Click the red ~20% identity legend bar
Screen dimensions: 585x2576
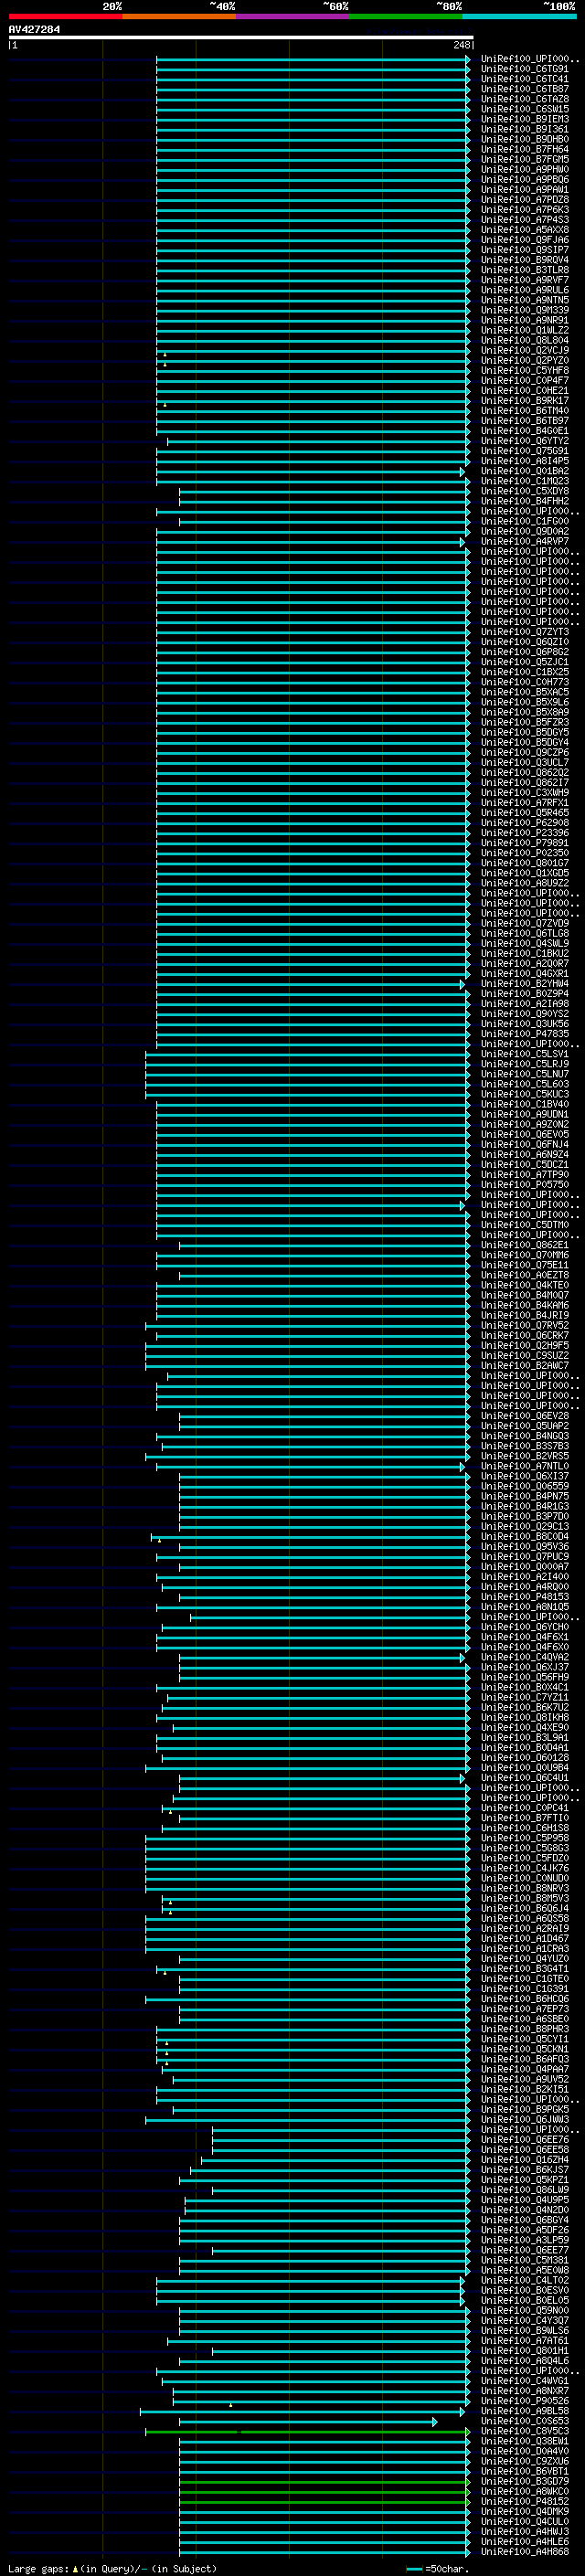point(65,16)
